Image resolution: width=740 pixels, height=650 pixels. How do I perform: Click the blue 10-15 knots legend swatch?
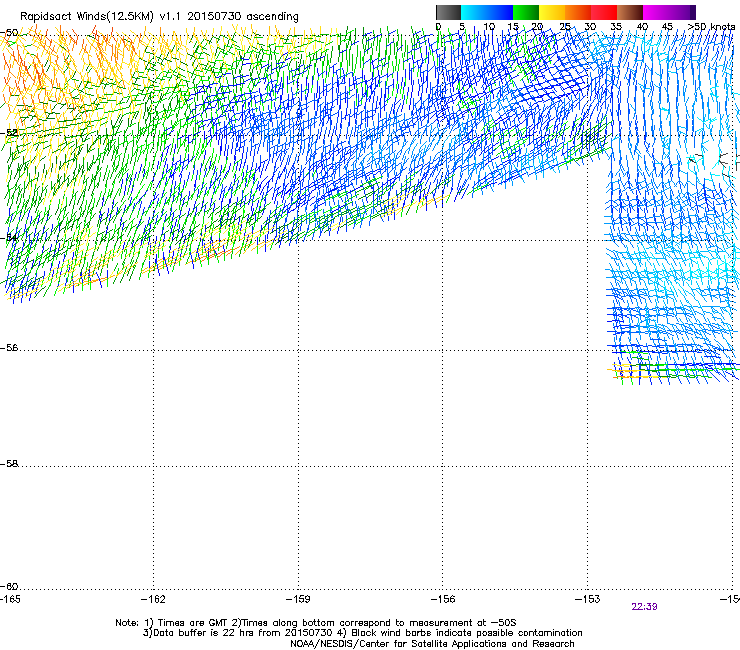pyautogui.click(x=500, y=12)
